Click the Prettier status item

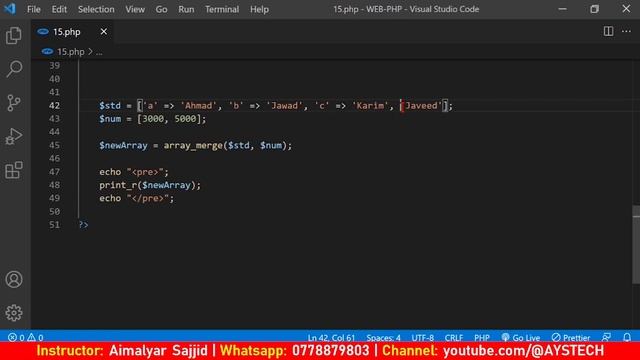[571, 338]
